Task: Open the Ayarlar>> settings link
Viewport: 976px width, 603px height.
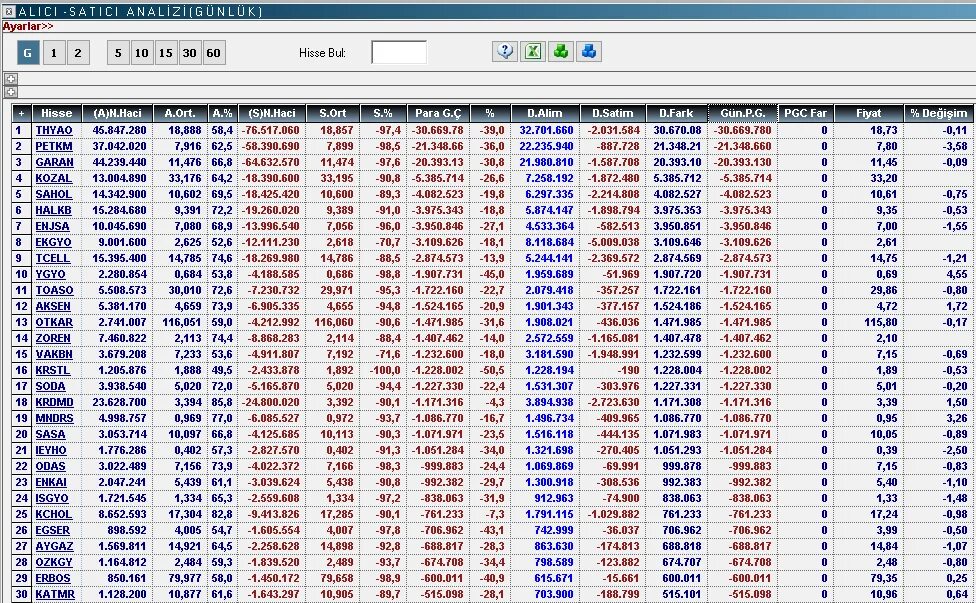Action: [28, 26]
